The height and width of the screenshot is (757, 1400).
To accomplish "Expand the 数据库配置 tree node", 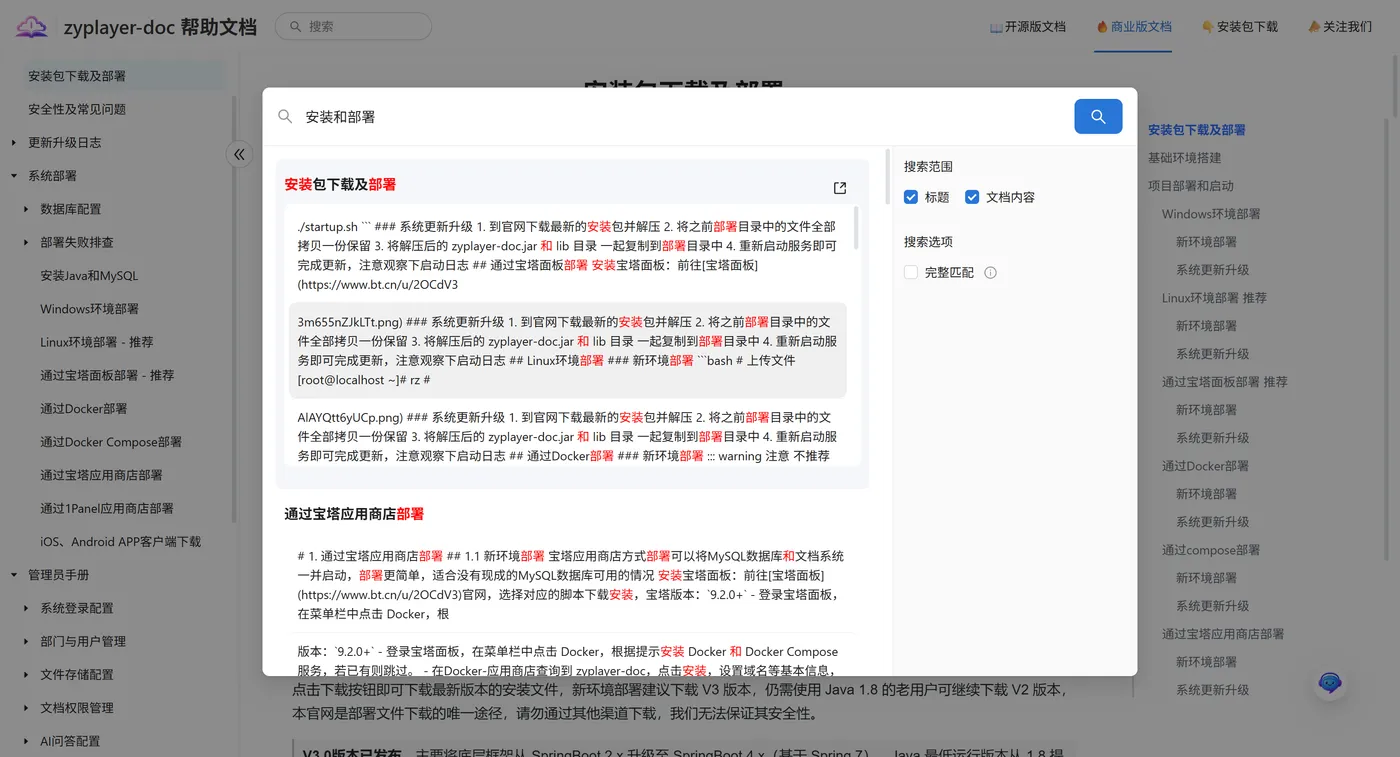I will 26,209.
